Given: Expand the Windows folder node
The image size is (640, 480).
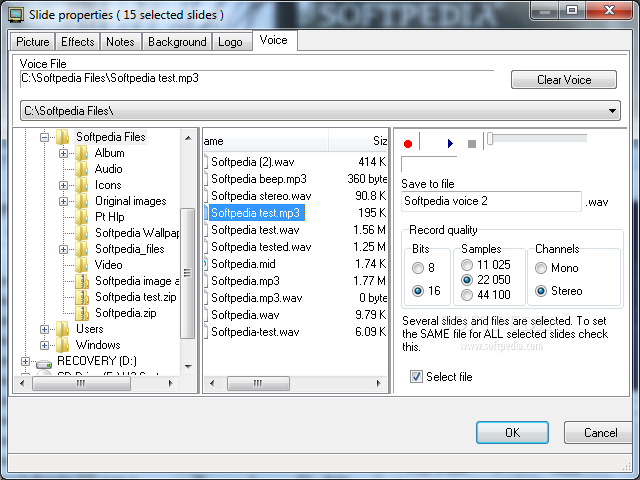Looking at the screenshot, I should pos(44,345).
